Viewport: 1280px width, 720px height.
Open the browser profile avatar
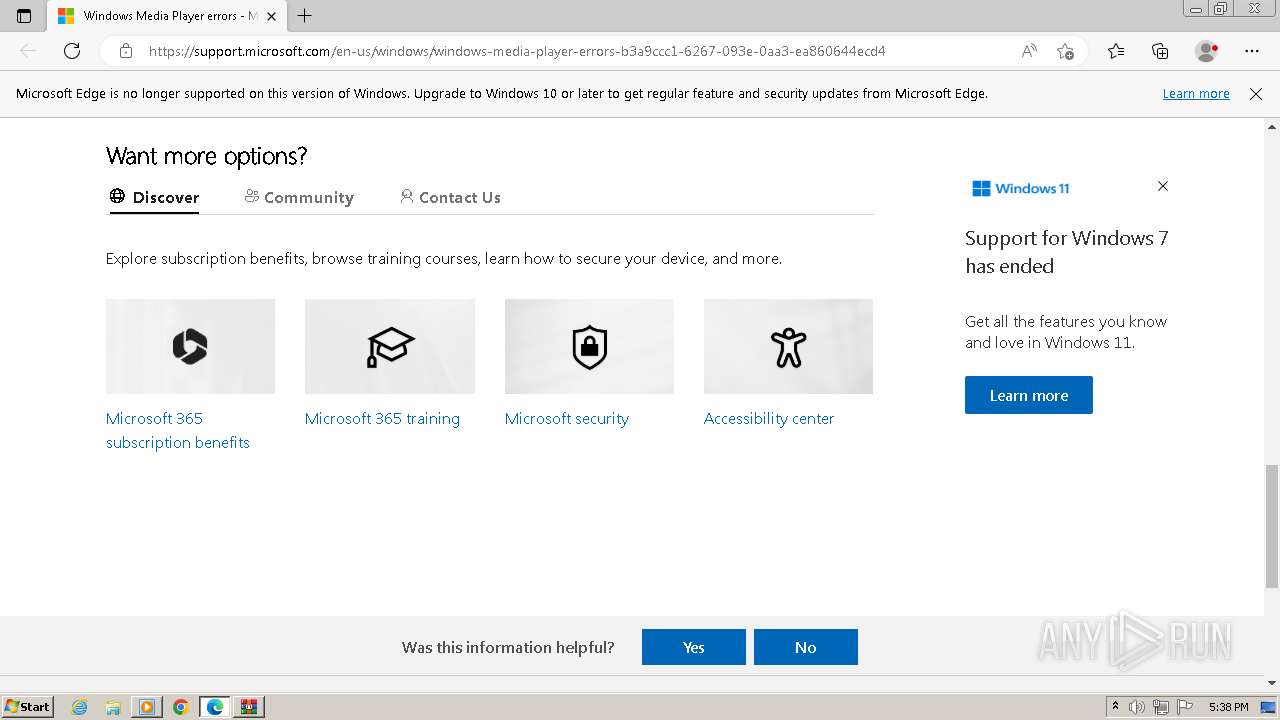click(x=1207, y=51)
